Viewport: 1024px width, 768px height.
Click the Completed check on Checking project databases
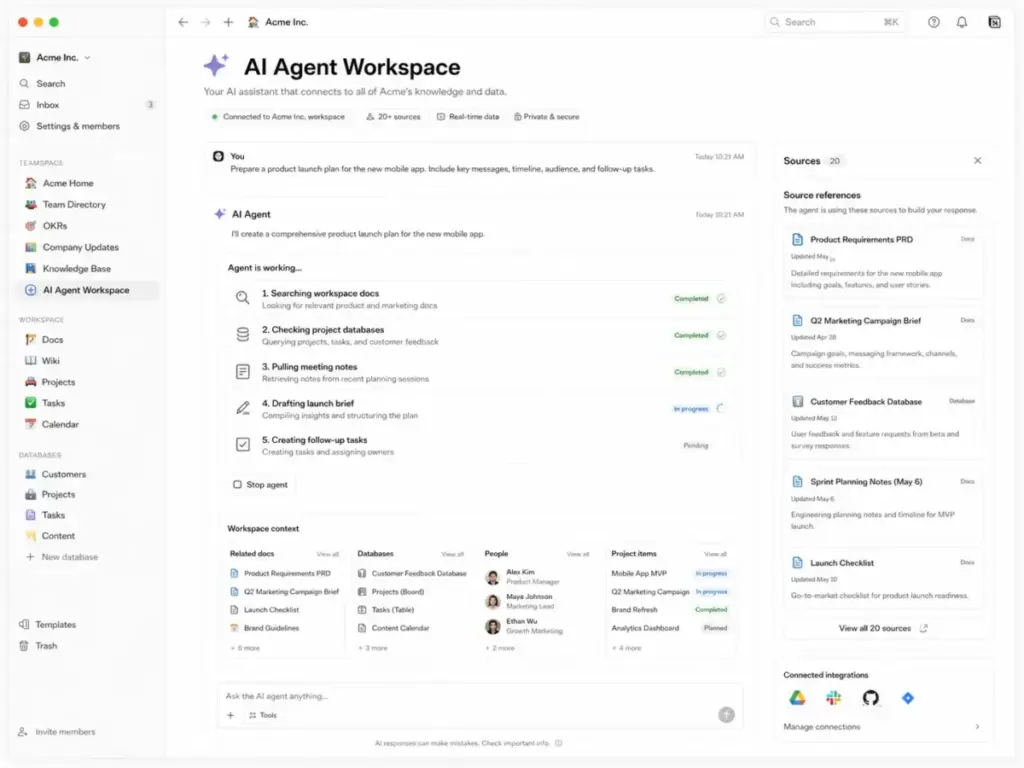tap(721, 335)
